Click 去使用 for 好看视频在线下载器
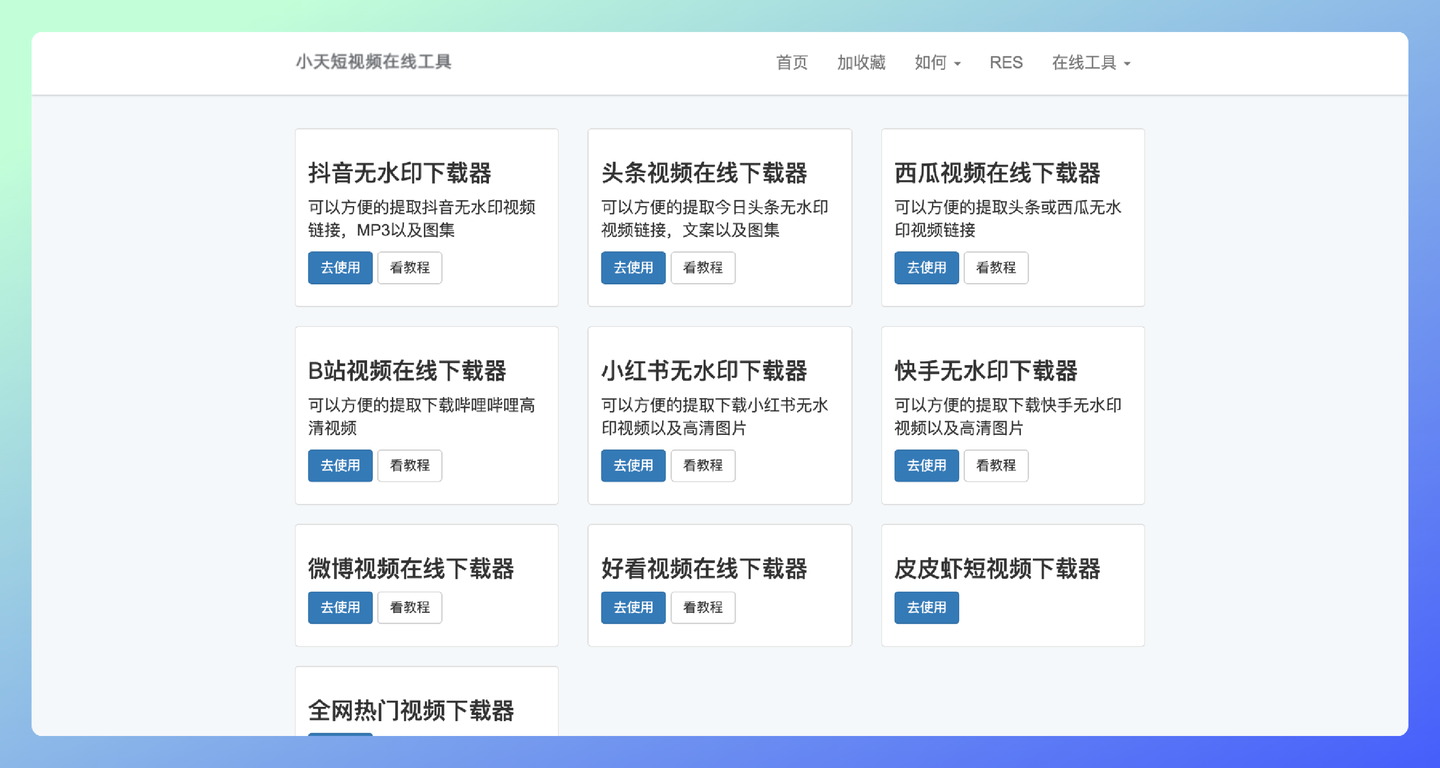The width and height of the screenshot is (1440, 768). (x=633, y=608)
